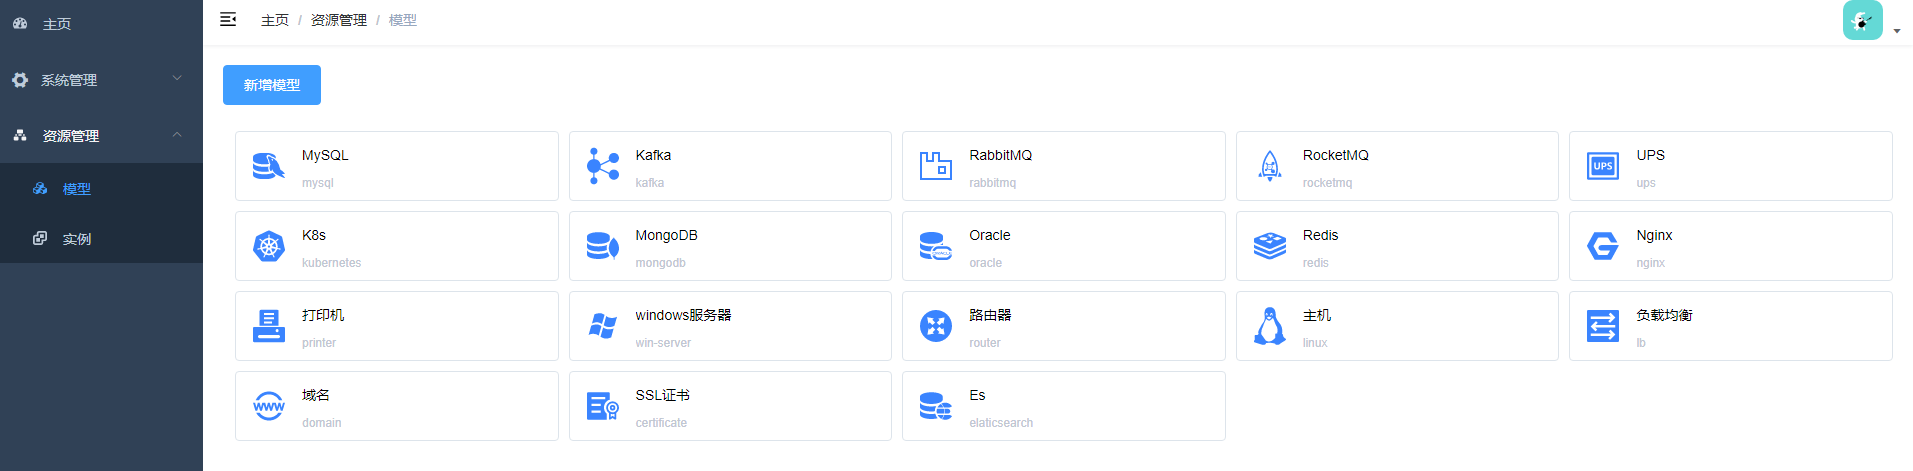Click the user avatar image
The width and height of the screenshot is (1913, 471).
pyautogui.click(x=1863, y=20)
